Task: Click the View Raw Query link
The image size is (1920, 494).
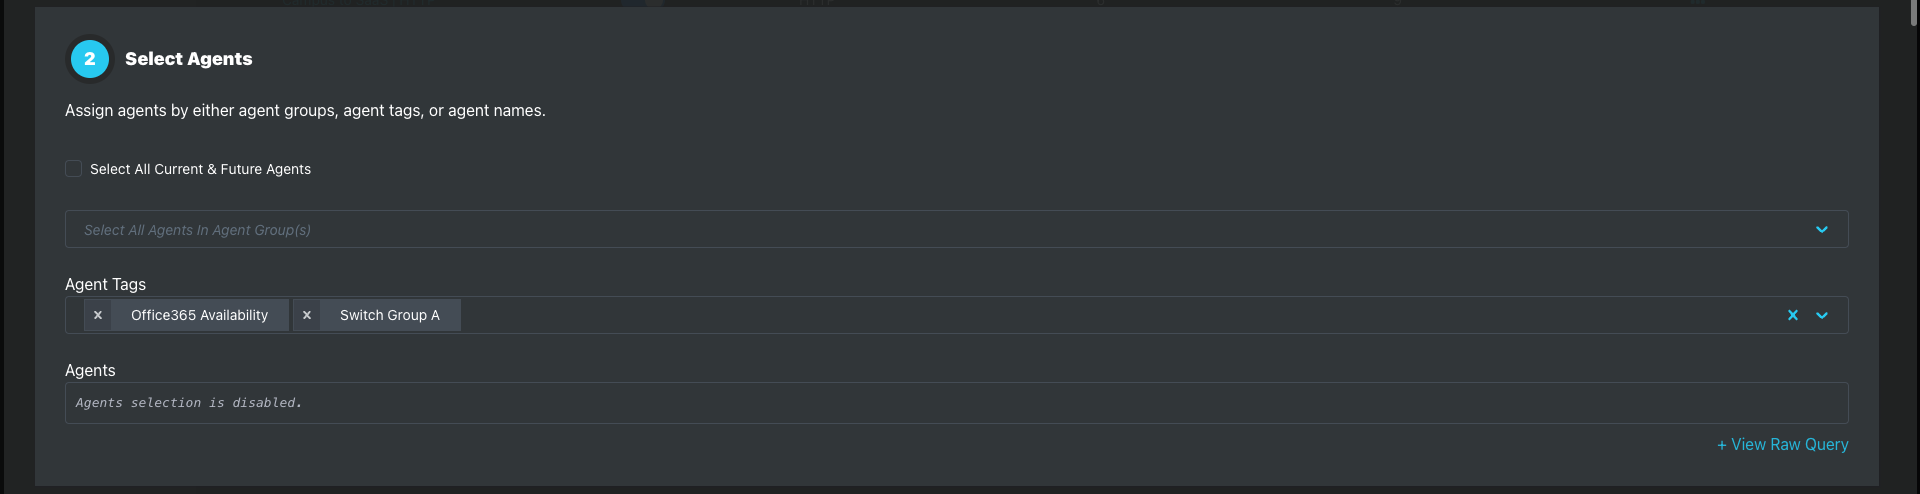Action: [1783, 444]
